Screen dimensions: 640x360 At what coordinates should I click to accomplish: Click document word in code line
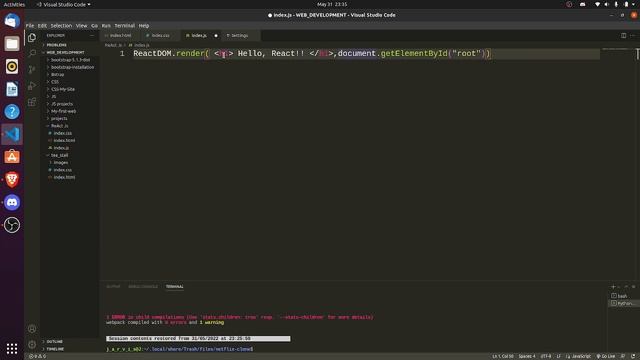tap(356, 53)
